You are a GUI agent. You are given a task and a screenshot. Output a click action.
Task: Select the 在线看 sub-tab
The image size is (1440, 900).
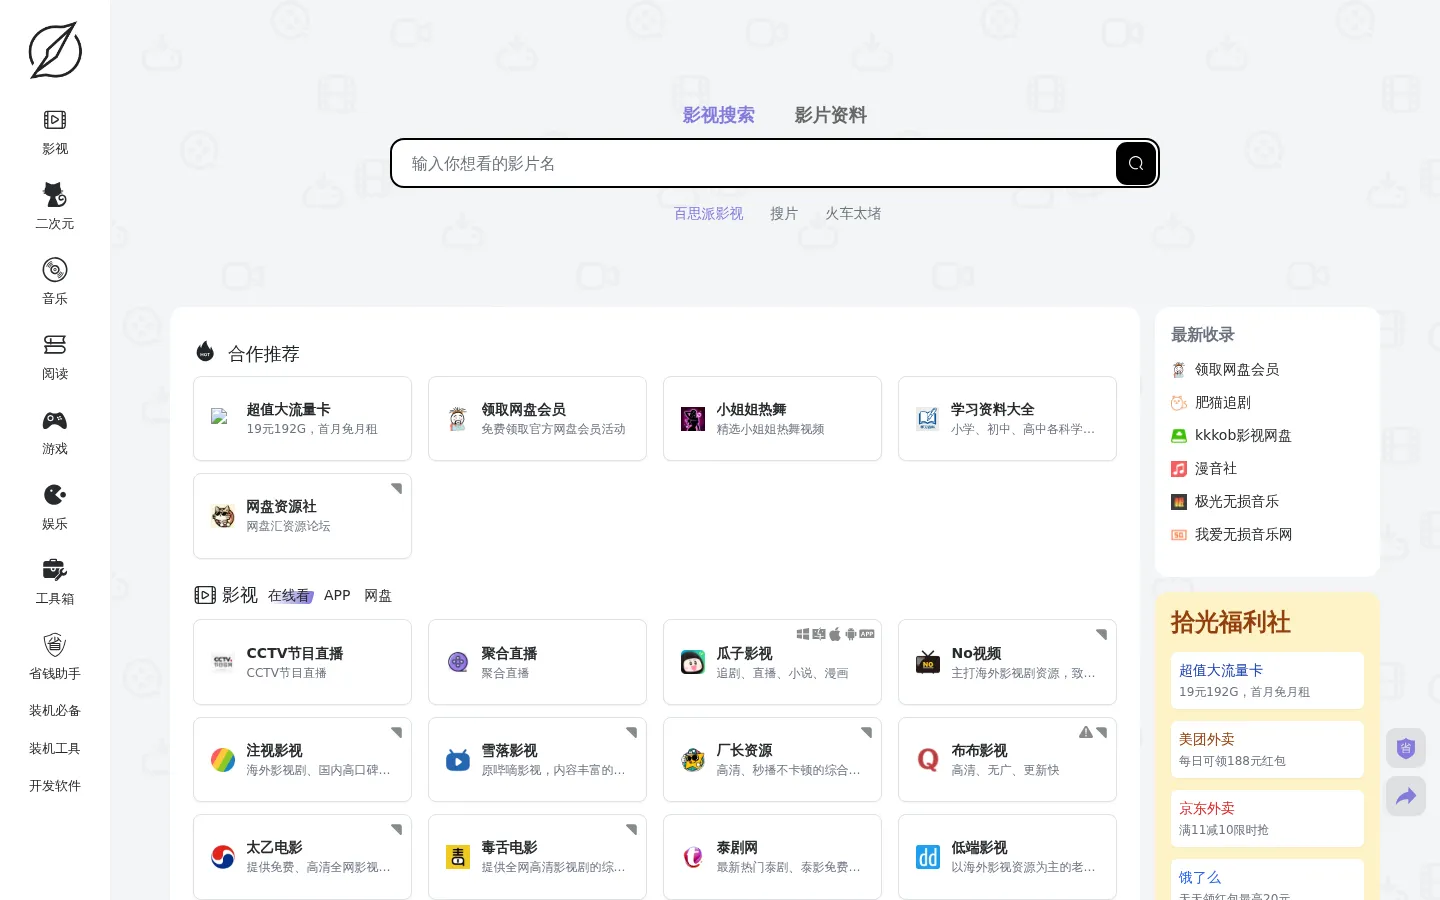(289, 595)
